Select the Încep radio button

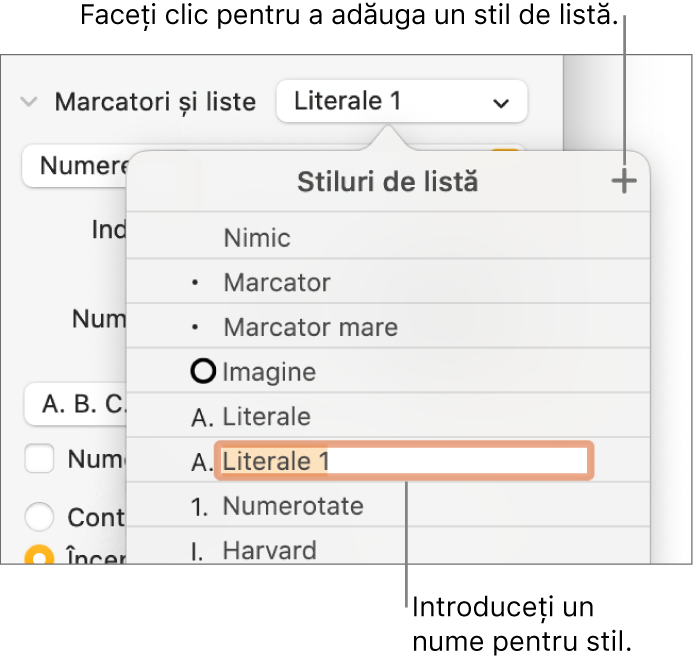[39, 555]
